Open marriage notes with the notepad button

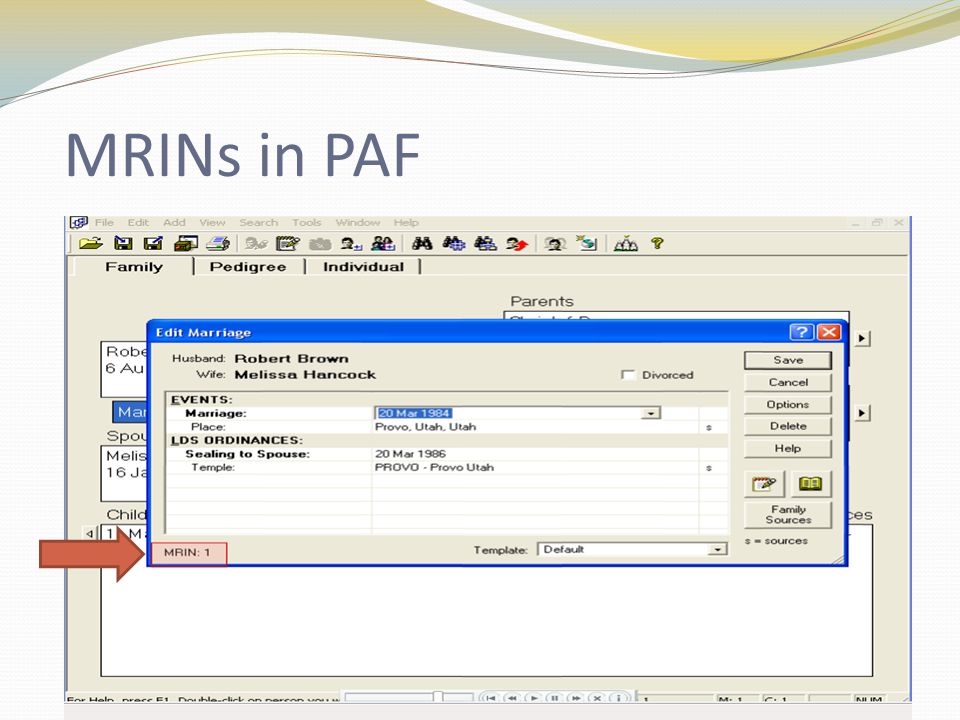[x=763, y=484]
